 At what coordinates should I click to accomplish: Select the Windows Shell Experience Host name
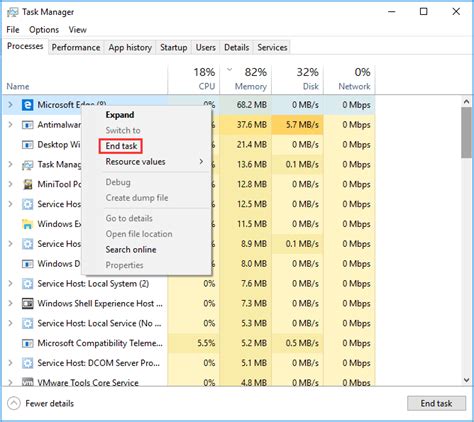point(100,303)
